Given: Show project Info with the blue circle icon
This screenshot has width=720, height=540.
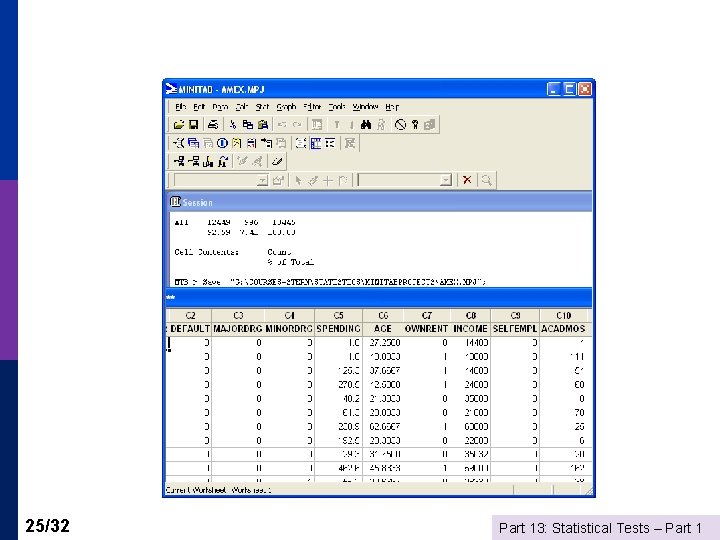Looking at the screenshot, I should (x=222, y=143).
